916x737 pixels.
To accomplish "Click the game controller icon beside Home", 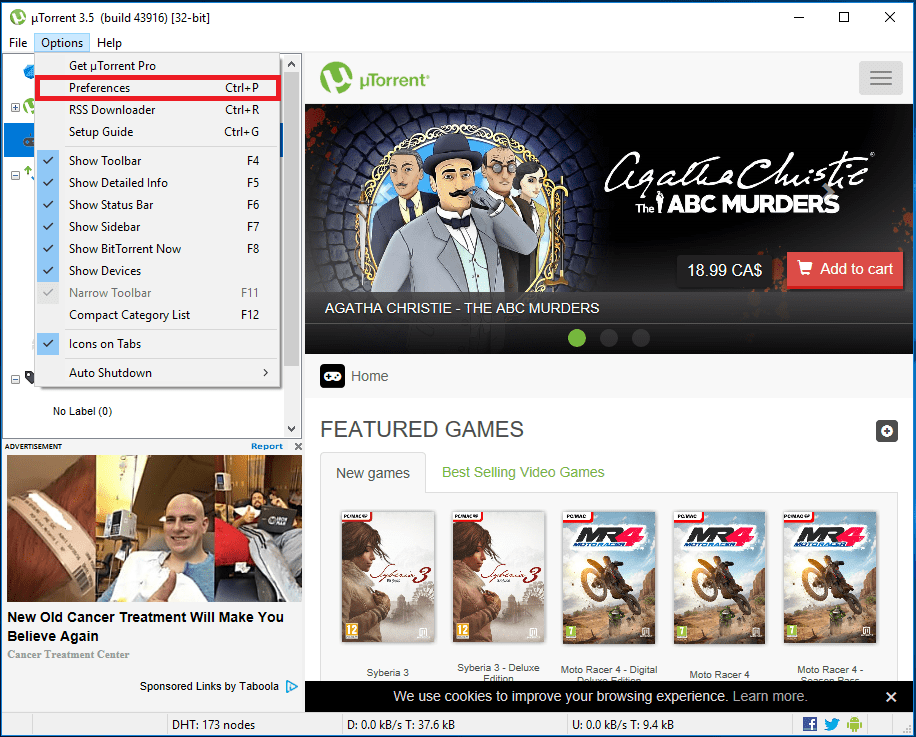I will [332, 376].
